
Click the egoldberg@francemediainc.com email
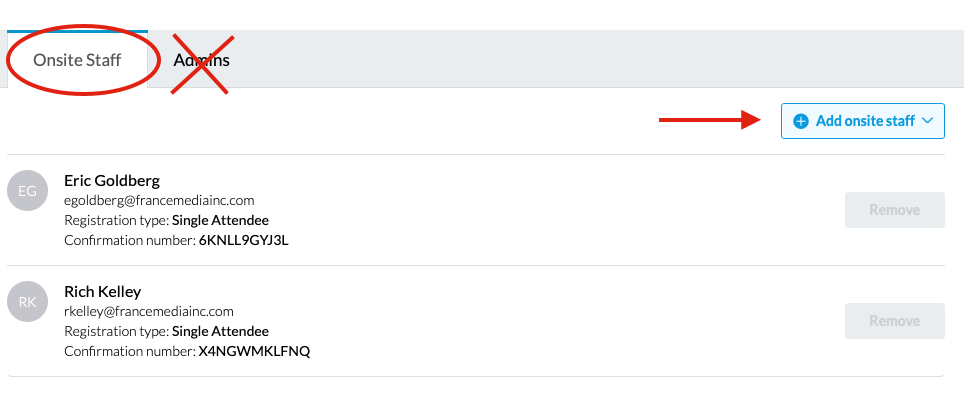[x=159, y=200]
